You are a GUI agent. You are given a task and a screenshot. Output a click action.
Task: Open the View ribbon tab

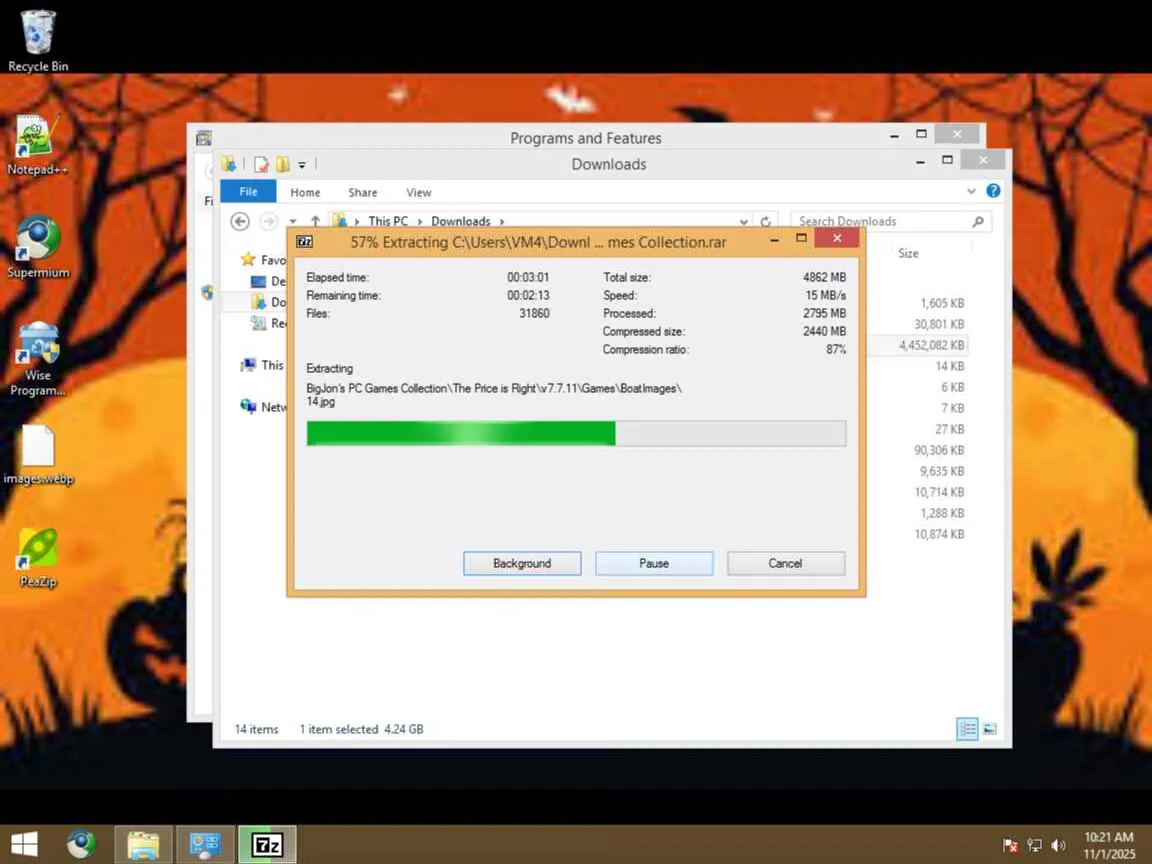[x=419, y=192]
